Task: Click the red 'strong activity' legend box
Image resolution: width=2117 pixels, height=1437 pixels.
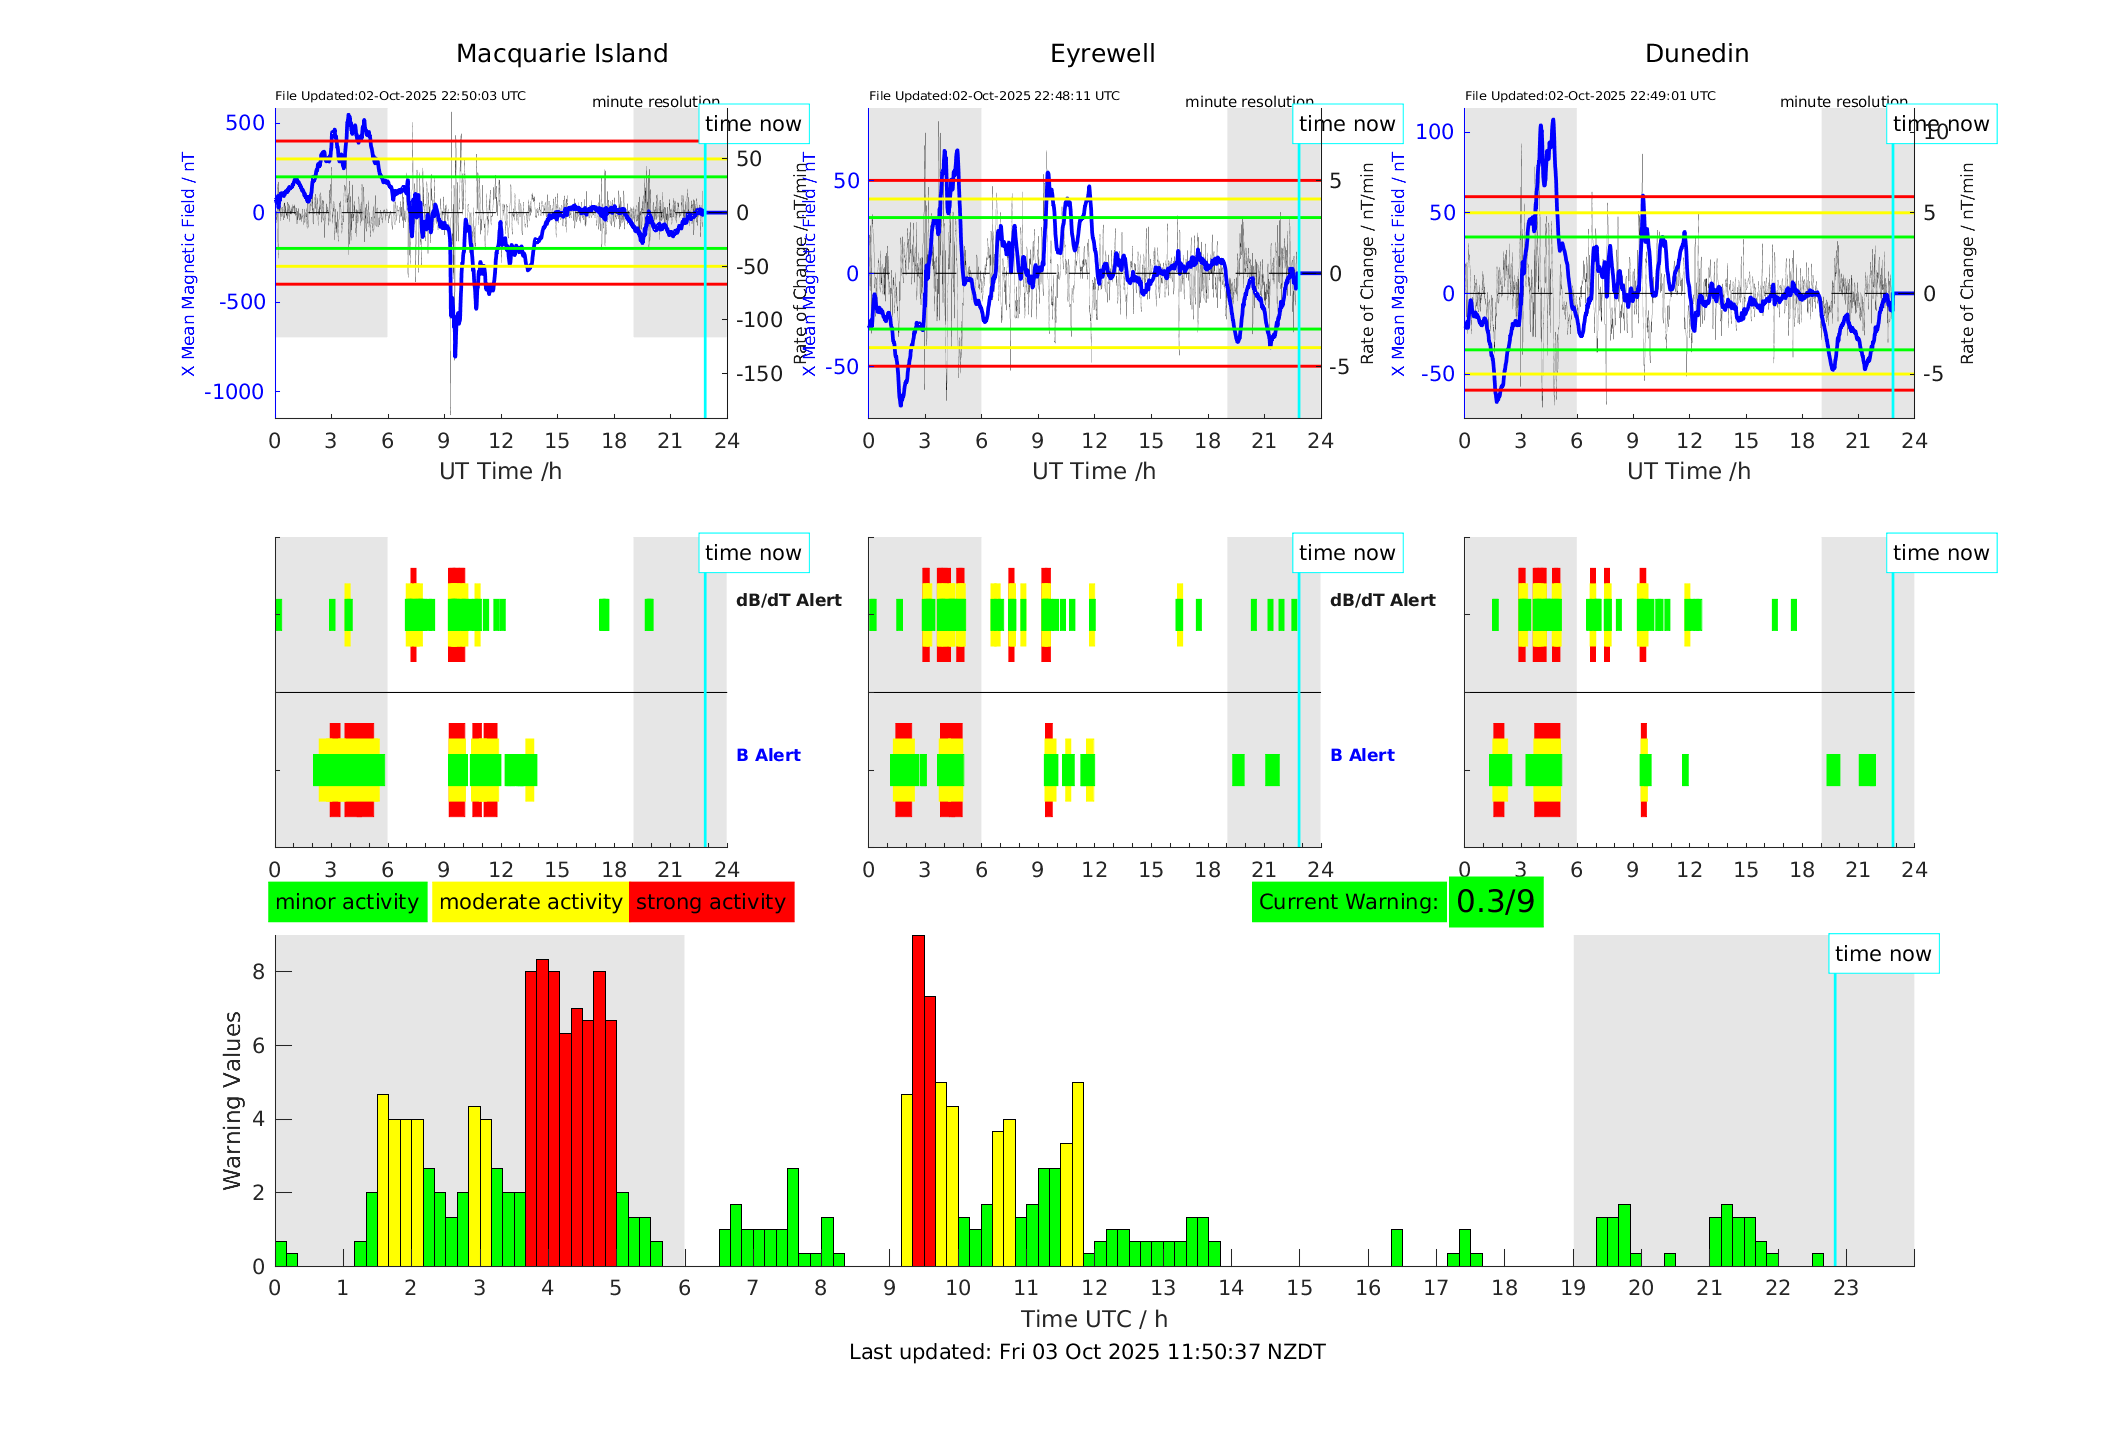Action: (x=711, y=902)
